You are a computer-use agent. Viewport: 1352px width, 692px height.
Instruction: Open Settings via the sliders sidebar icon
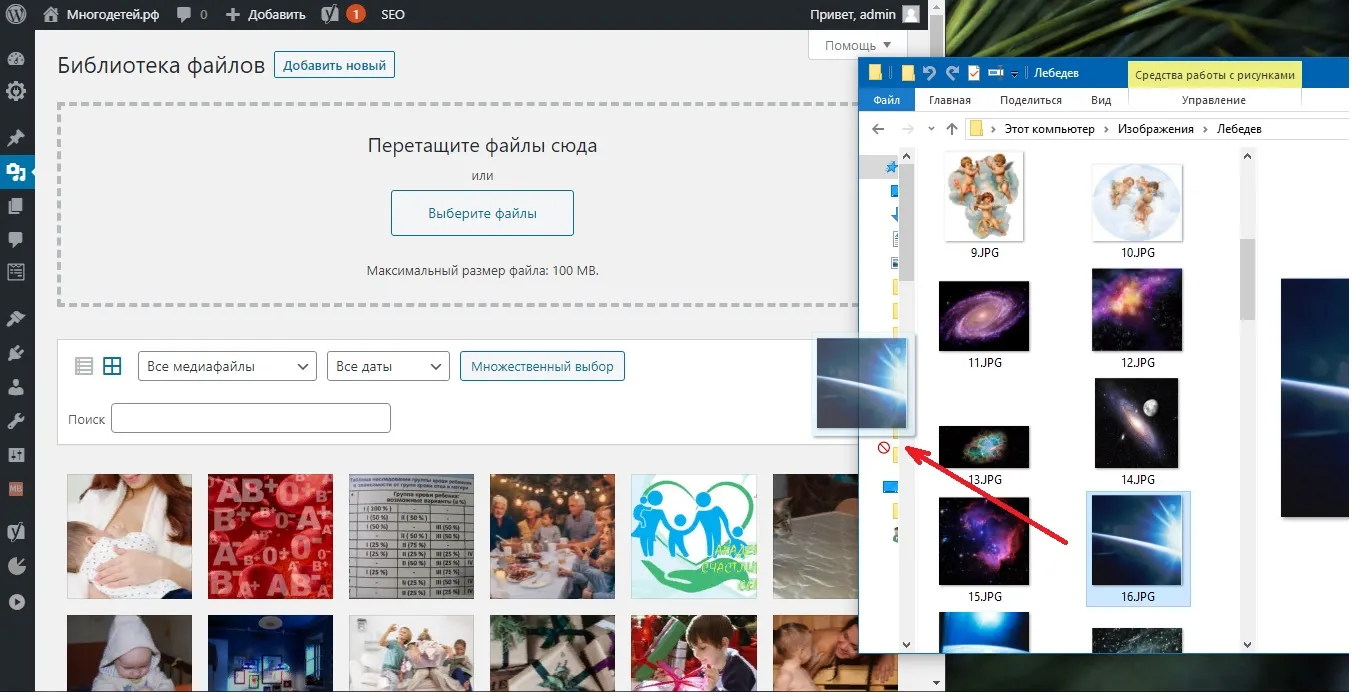click(16, 455)
